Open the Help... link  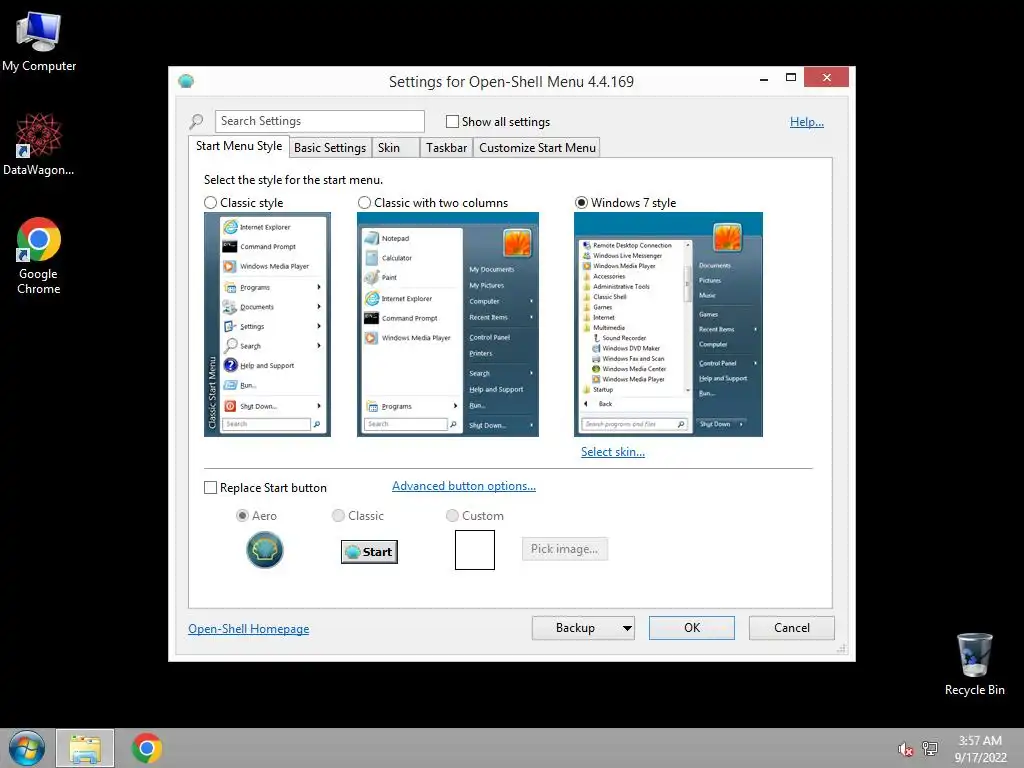coord(807,122)
